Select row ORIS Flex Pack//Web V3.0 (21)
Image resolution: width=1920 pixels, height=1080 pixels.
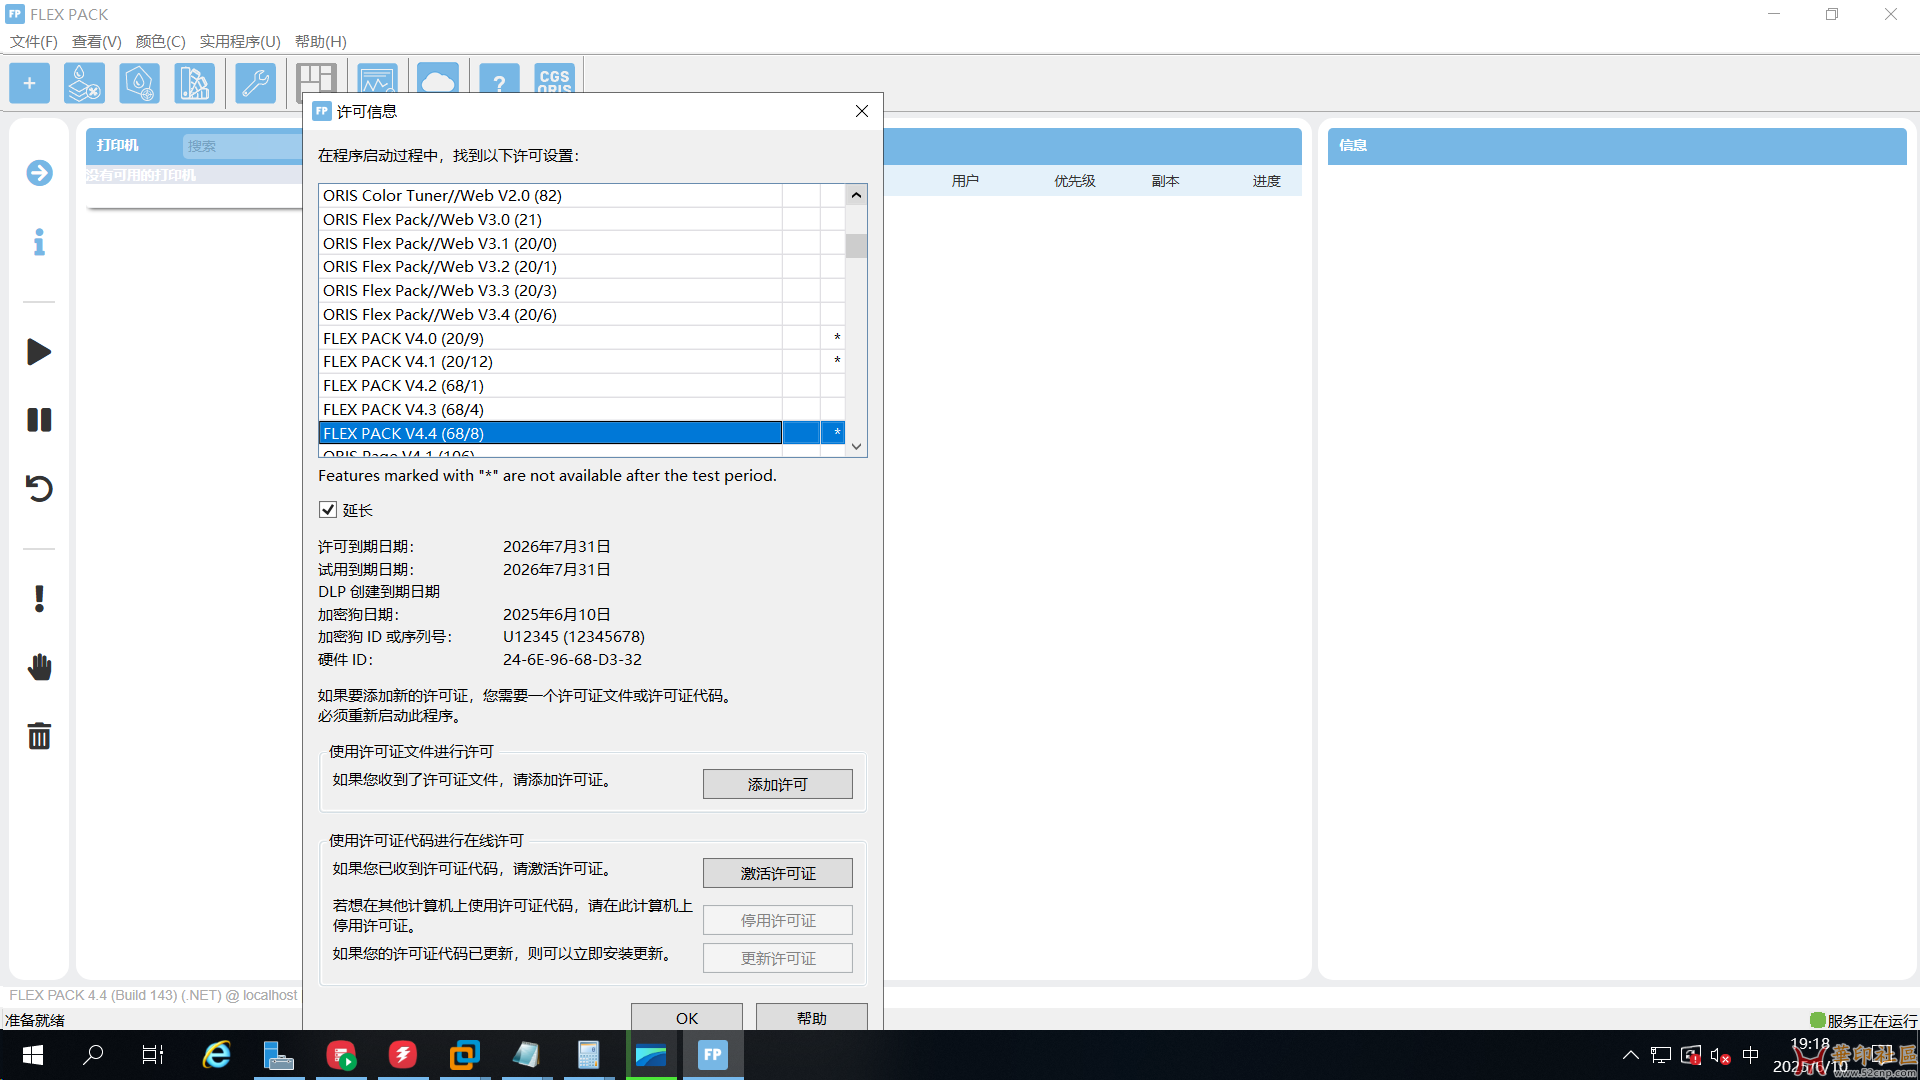[x=582, y=219]
